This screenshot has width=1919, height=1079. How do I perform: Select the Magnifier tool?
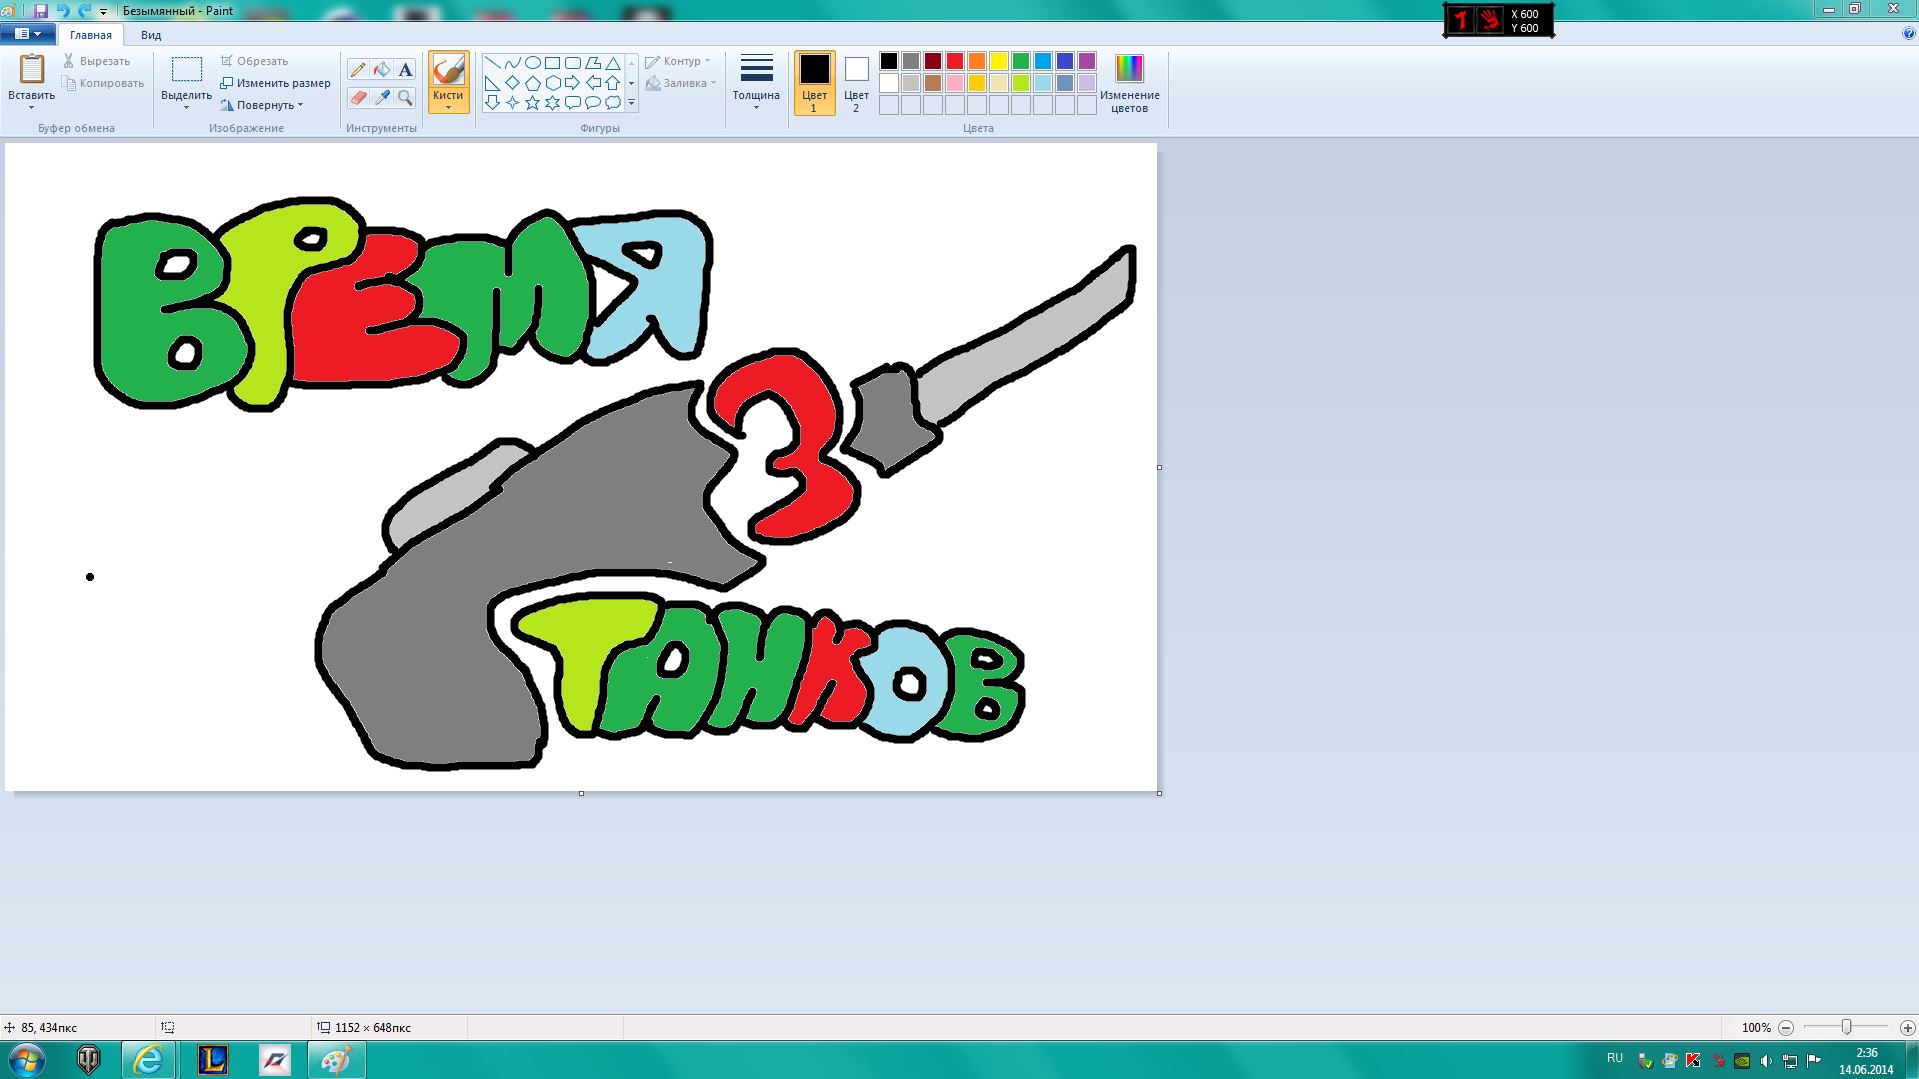pyautogui.click(x=405, y=97)
